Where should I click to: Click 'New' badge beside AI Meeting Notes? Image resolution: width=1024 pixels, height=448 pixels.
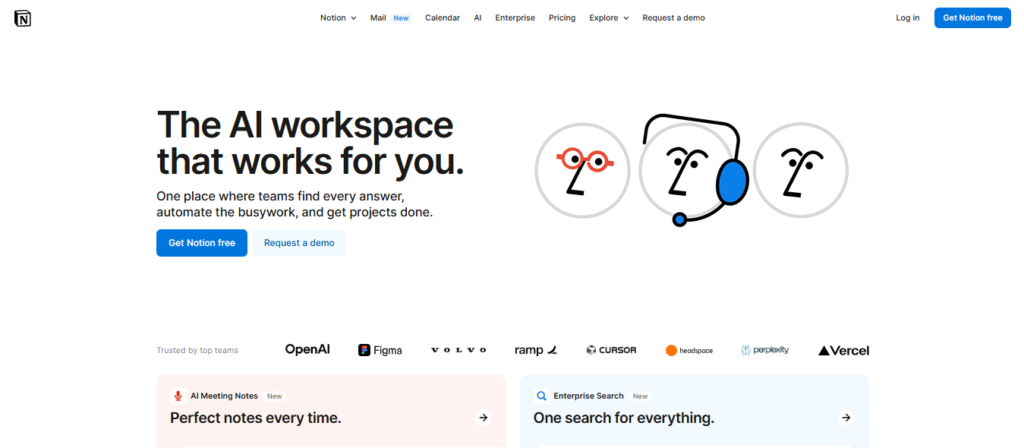point(274,396)
